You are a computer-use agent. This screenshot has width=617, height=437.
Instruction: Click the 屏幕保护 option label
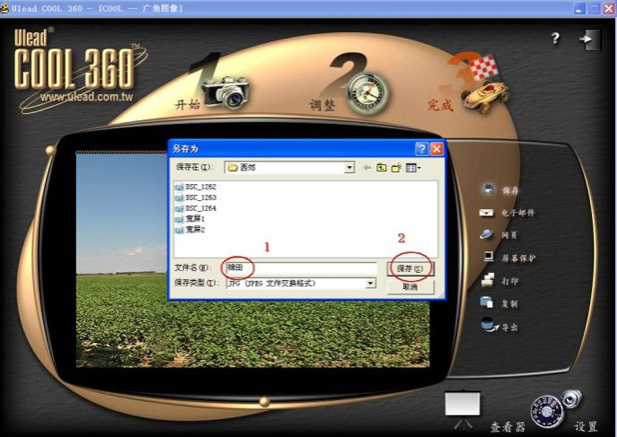518,258
